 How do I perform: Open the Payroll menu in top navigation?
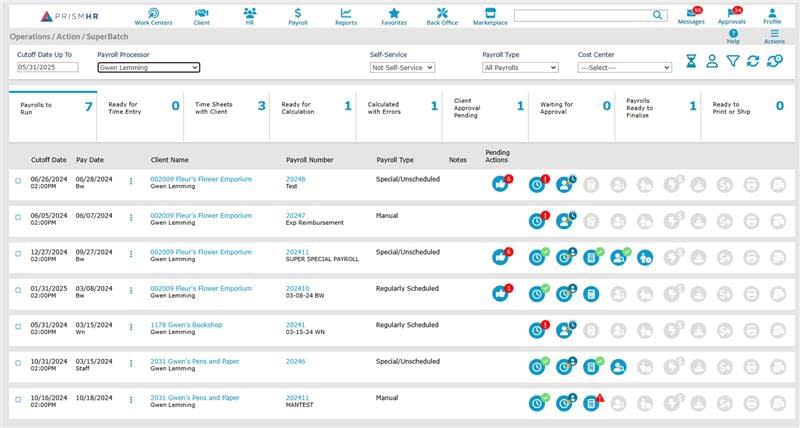[x=297, y=15]
